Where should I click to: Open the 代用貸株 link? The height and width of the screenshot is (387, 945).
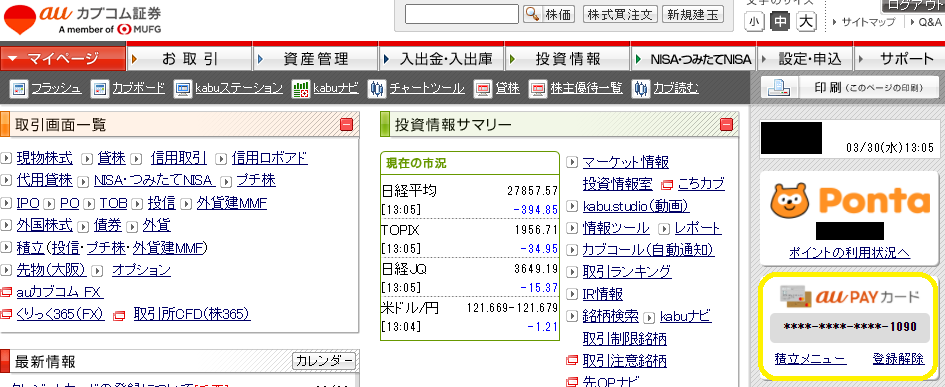click(x=45, y=180)
